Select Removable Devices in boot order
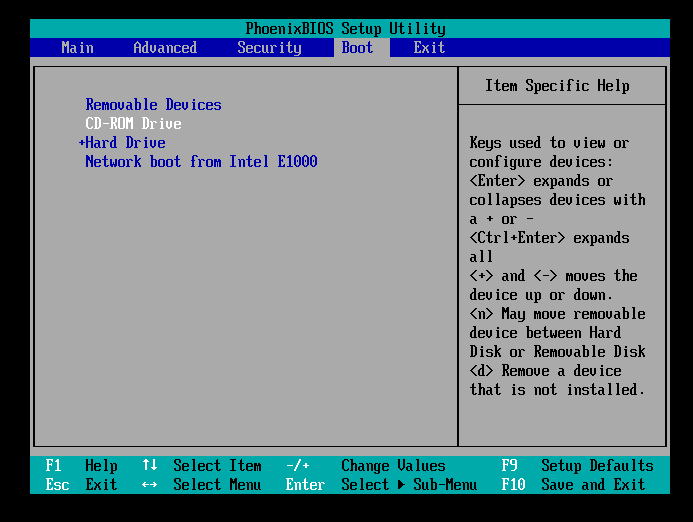This screenshot has height=522, width=693. 153,105
